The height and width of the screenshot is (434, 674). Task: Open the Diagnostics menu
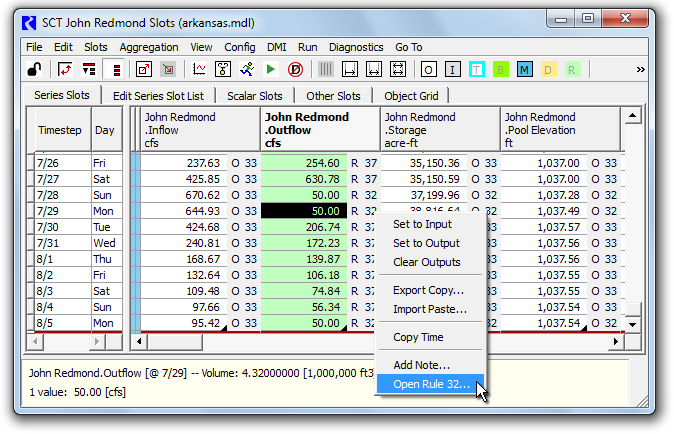(356, 47)
